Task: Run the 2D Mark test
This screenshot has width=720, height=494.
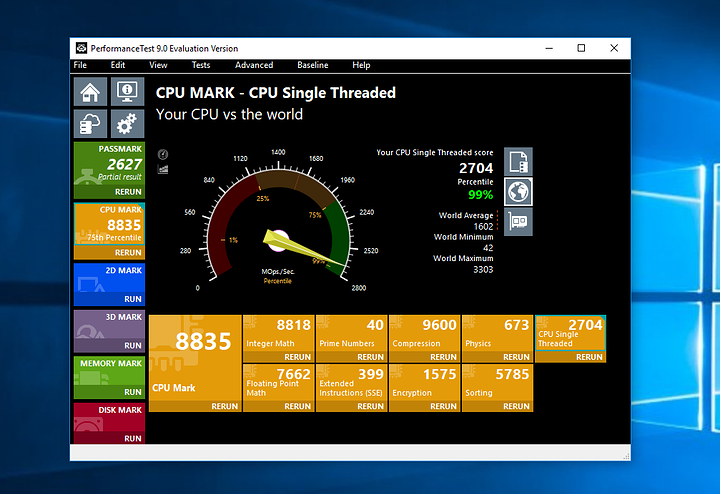Action: [133, 299]
